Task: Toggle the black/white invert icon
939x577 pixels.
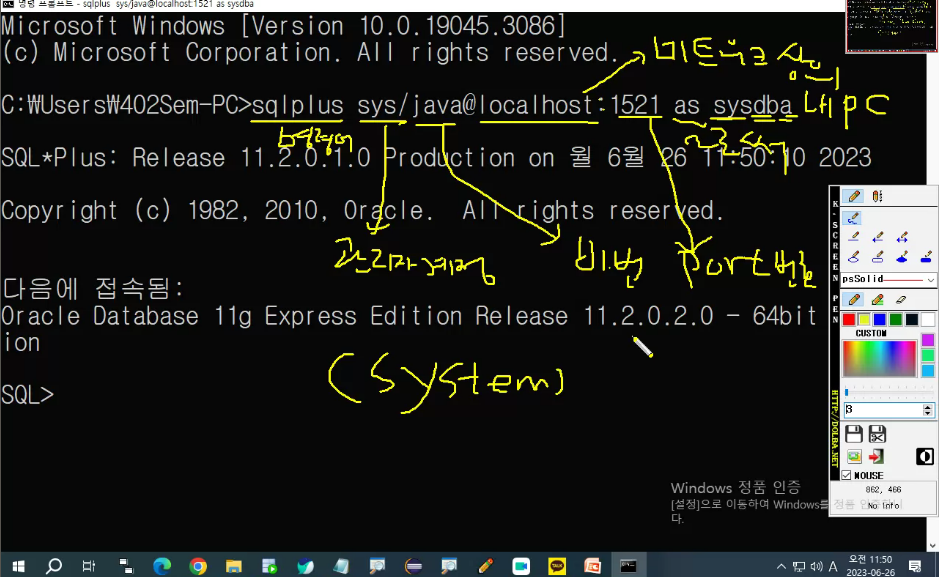Action: pos(925,457)
